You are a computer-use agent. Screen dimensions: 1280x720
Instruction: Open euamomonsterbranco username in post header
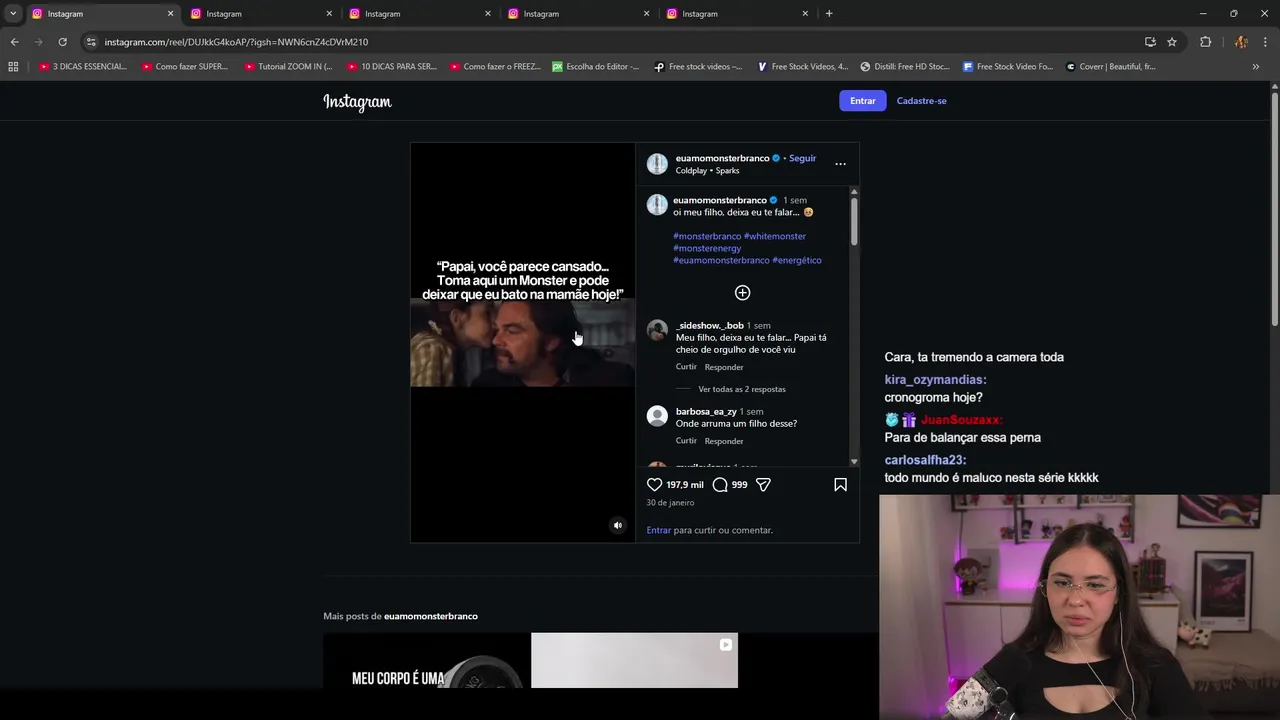[x=722, y=158]
